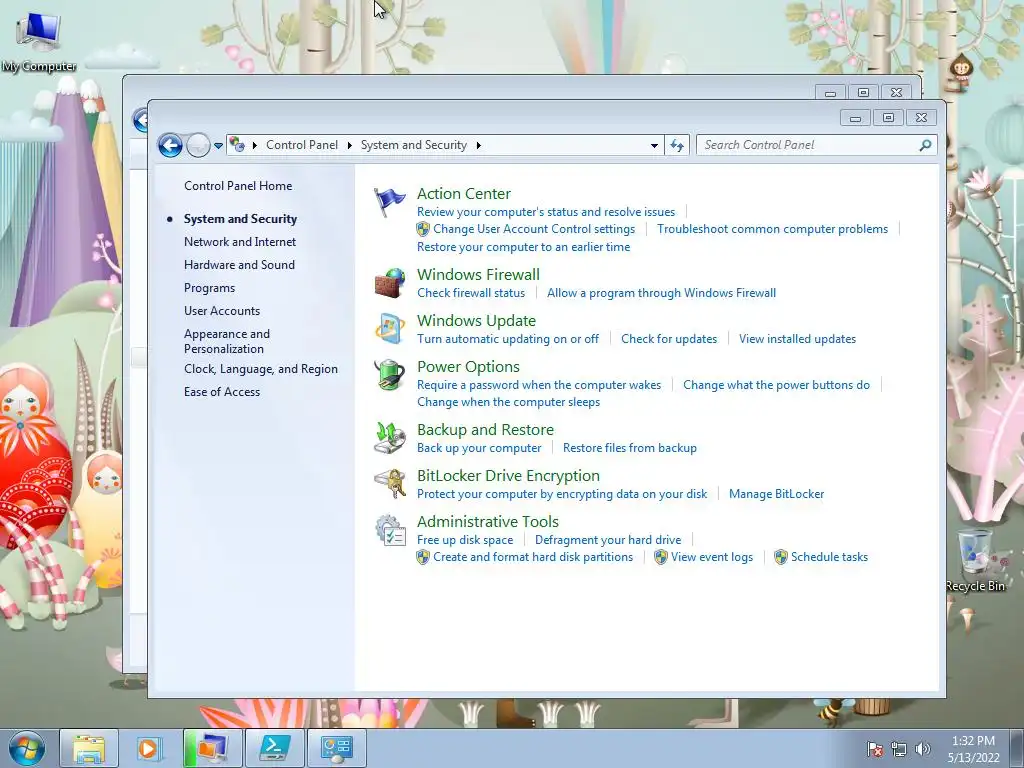Open Appearance and Personalization category
Viewport: 1024px width, 768px height.
click(227, 341)
